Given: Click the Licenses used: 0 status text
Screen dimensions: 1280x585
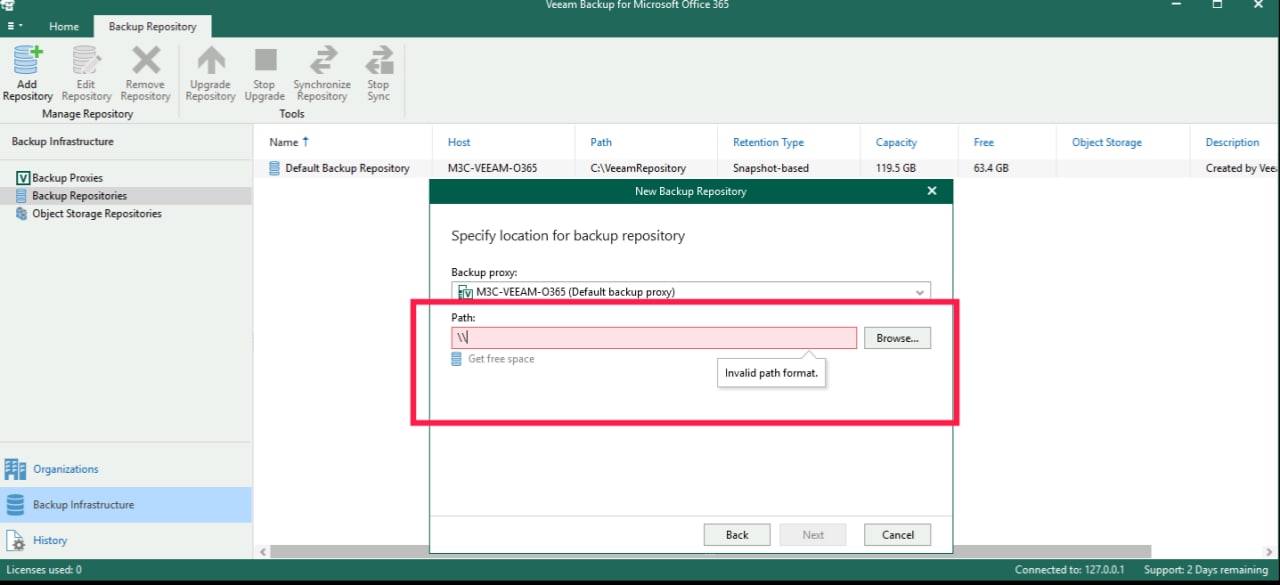Looking at the screenshot, I should click(x=44, y=570).
